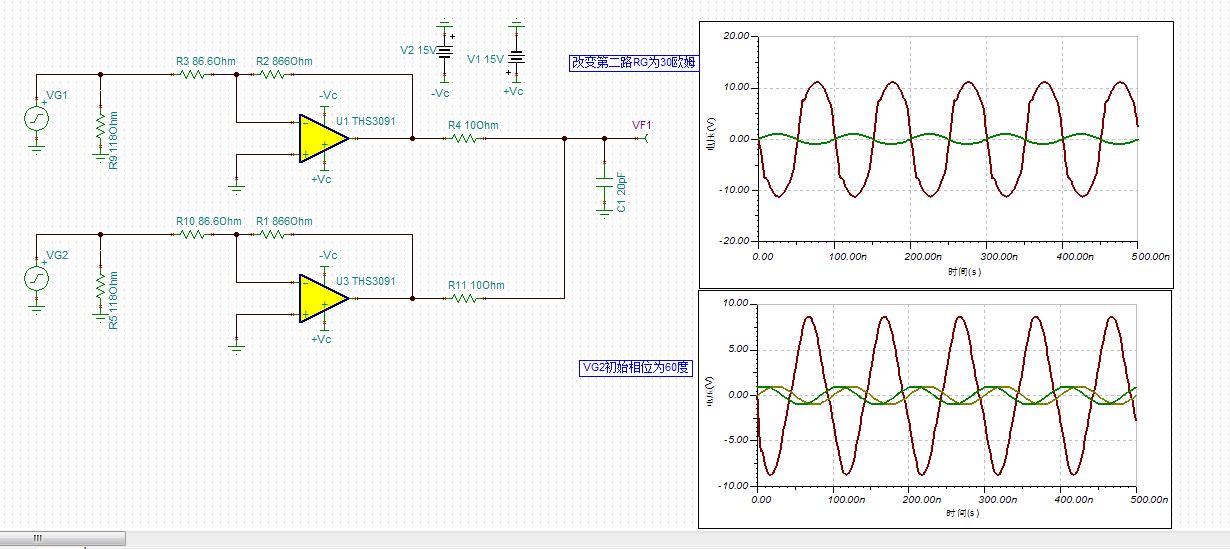
Task: Click the 'R10 86.6Ohm' label text
Action: [x=208, y=221]
